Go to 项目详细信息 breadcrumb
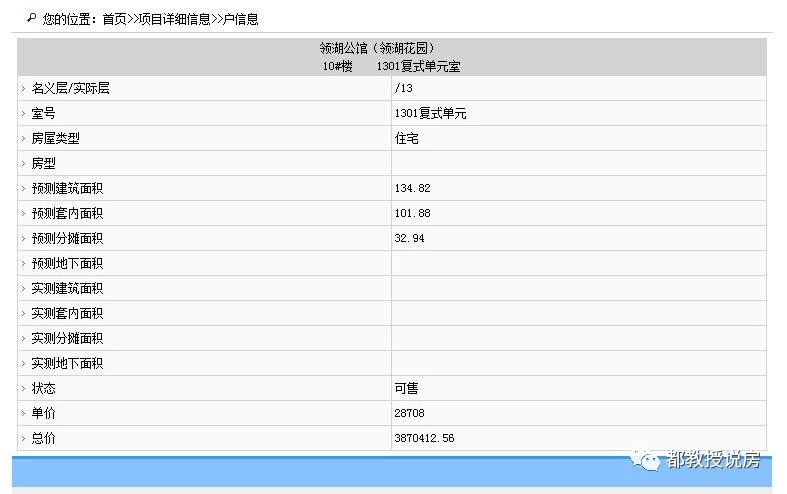The image size is (787, 494). point(174,19)
